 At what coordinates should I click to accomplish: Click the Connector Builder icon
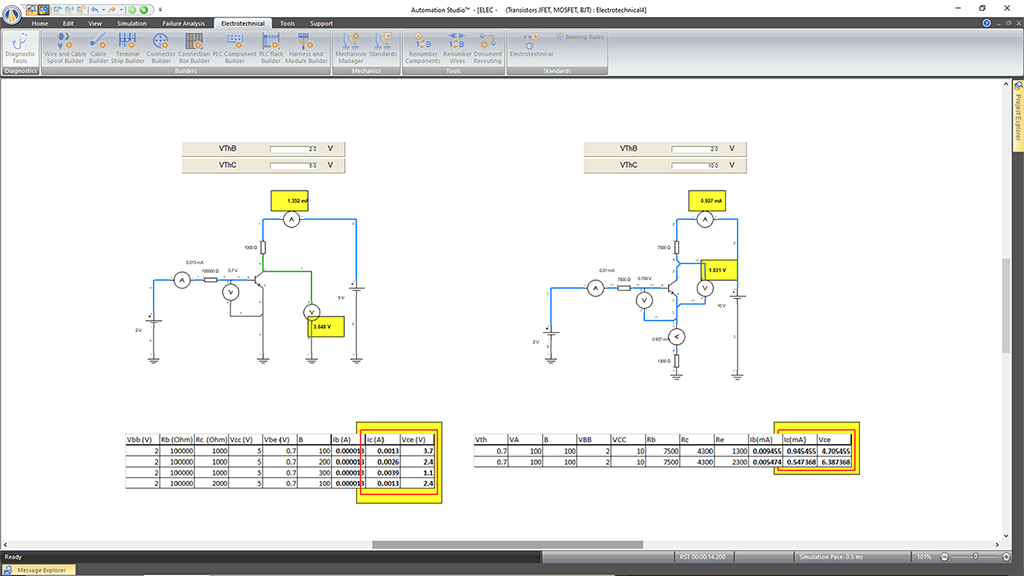point(161,41)
